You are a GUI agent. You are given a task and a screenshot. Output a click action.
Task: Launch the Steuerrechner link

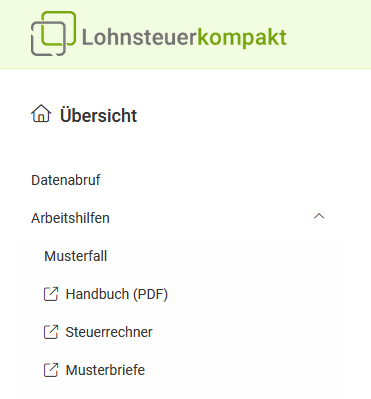coord(109,332)
